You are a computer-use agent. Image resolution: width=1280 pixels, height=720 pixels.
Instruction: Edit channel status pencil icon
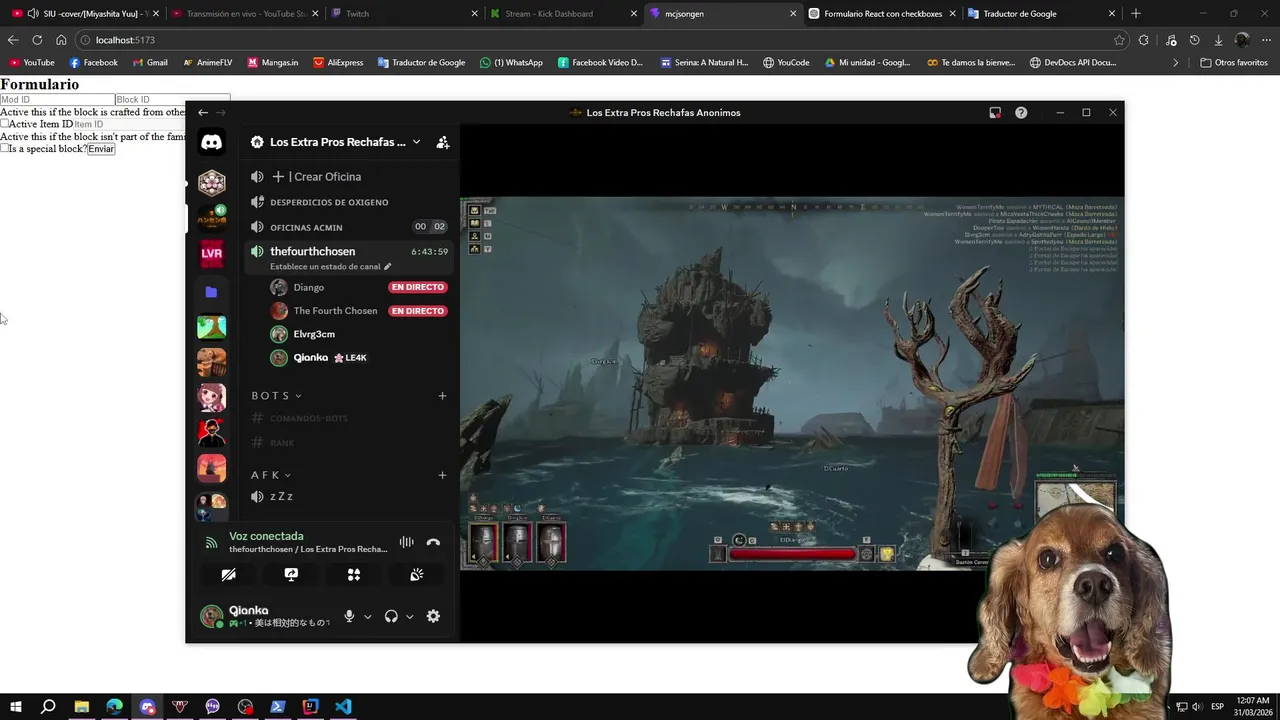388,267
